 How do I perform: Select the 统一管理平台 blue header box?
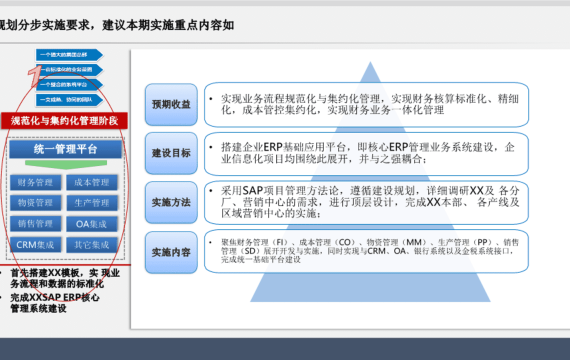coord(65,149)
